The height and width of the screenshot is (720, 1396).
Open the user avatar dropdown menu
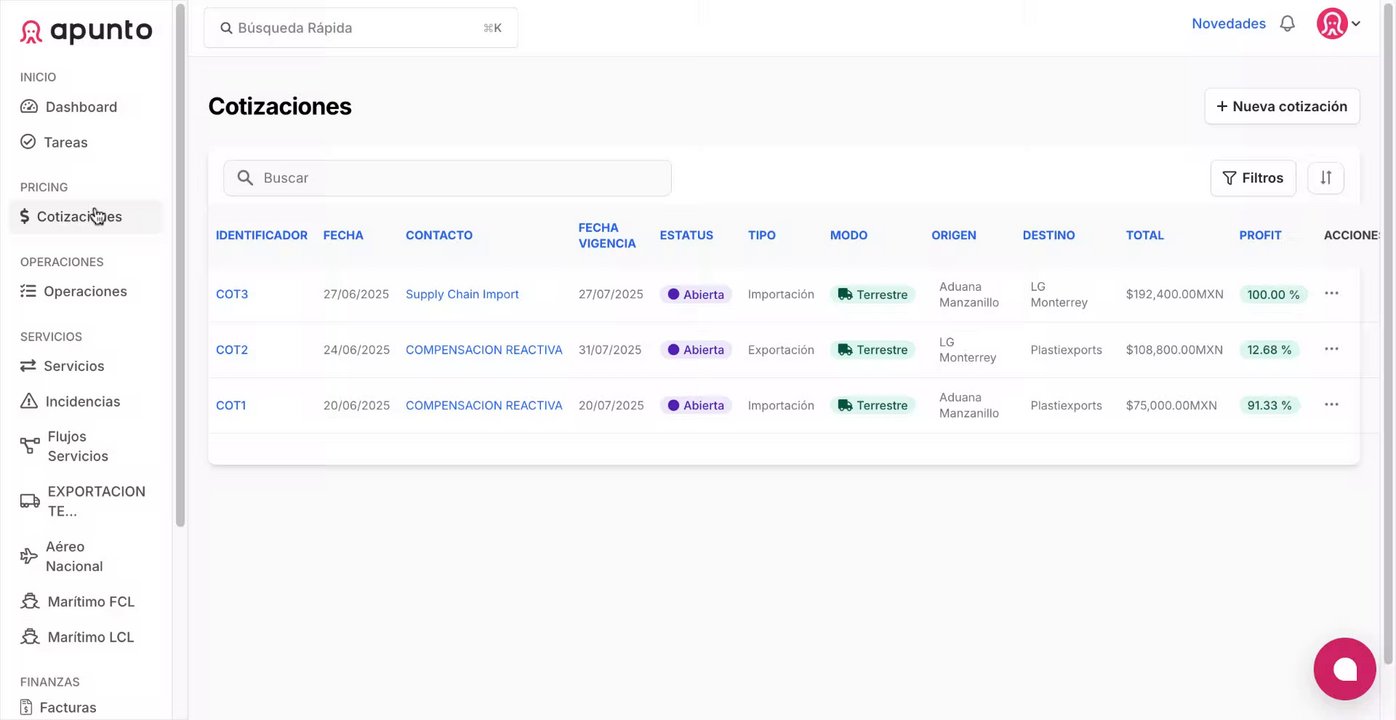[1338, 24]
